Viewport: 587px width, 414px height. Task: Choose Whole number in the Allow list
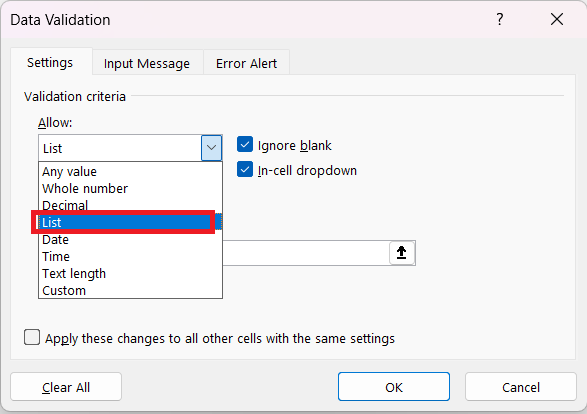[130, 188]
